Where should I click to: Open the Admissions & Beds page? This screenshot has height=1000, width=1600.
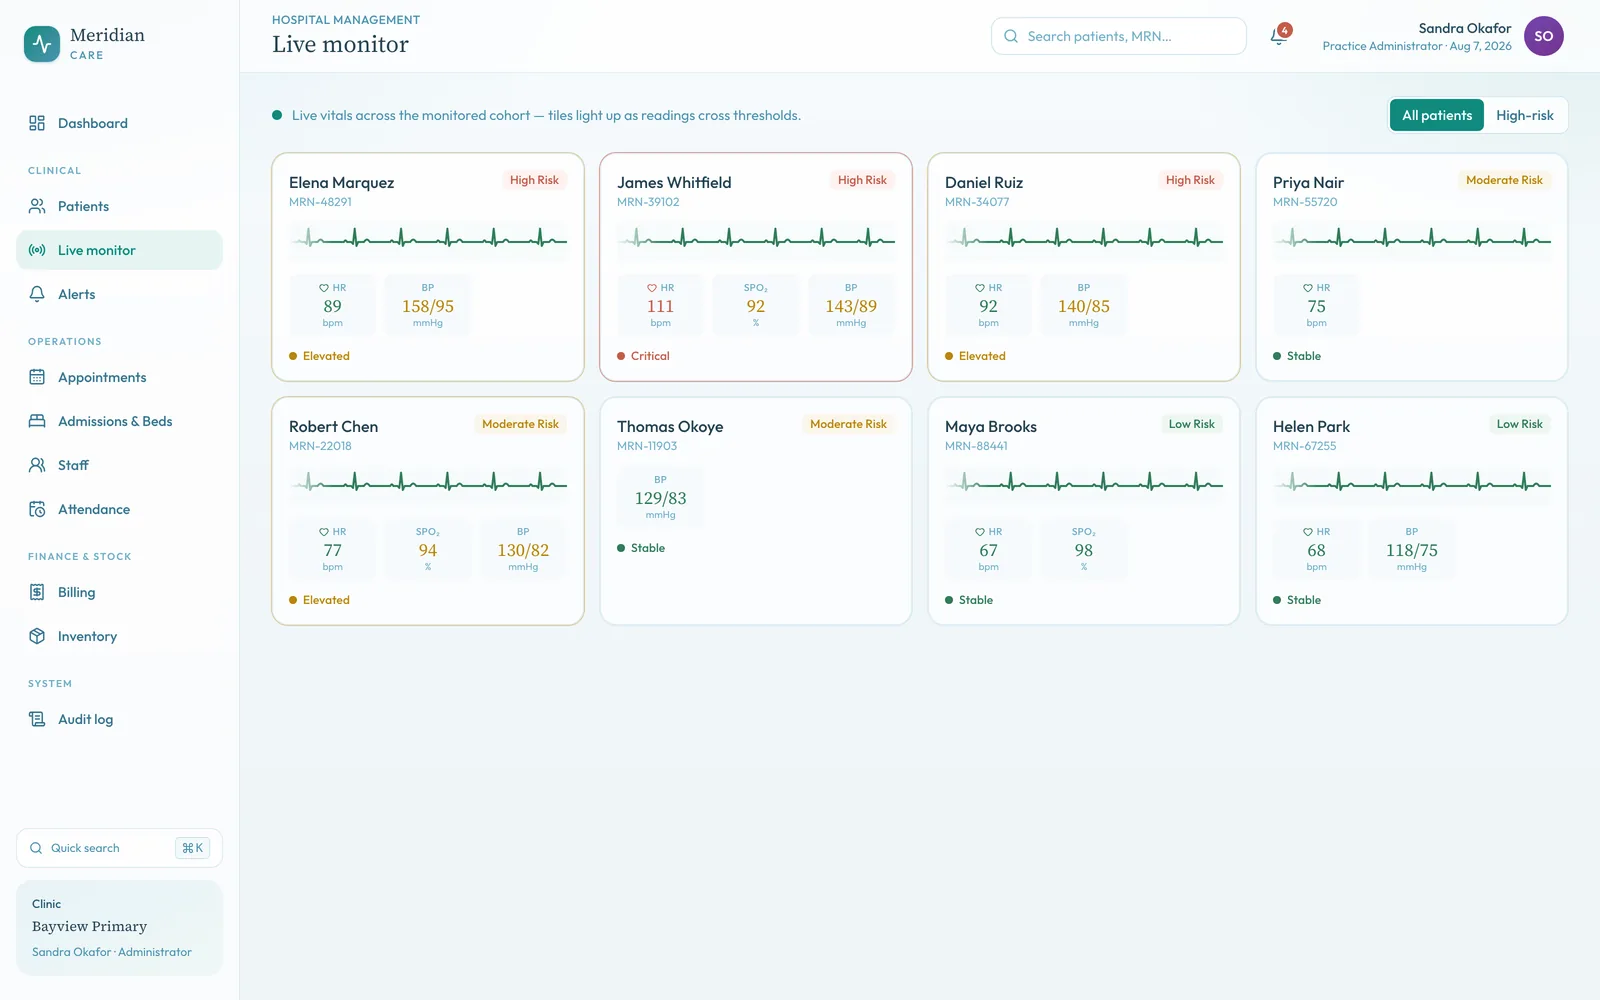(x=119, y=421)
